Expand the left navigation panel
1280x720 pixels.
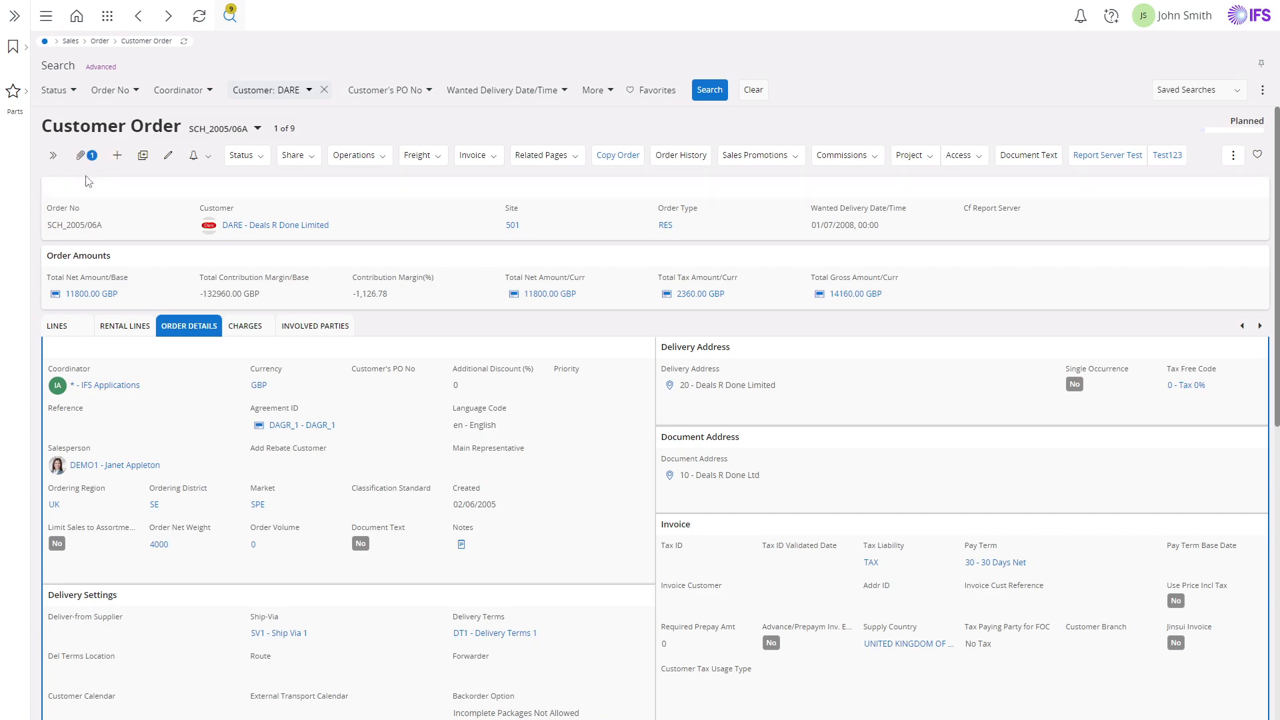pyautogui.click(x=14, y=16)
